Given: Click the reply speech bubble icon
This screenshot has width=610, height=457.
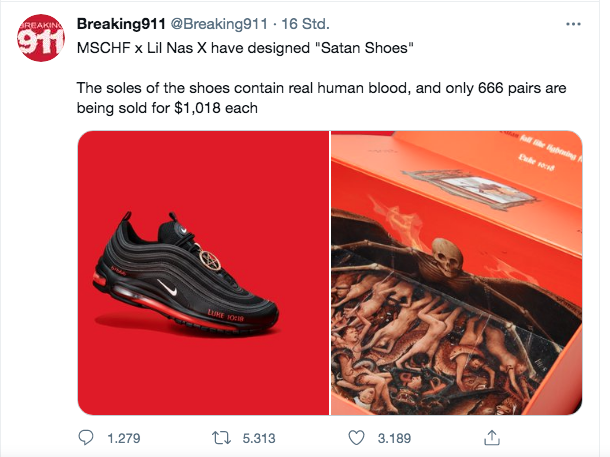Looking at the screenshot, I should pyautogui.click(x=86, y=438).
